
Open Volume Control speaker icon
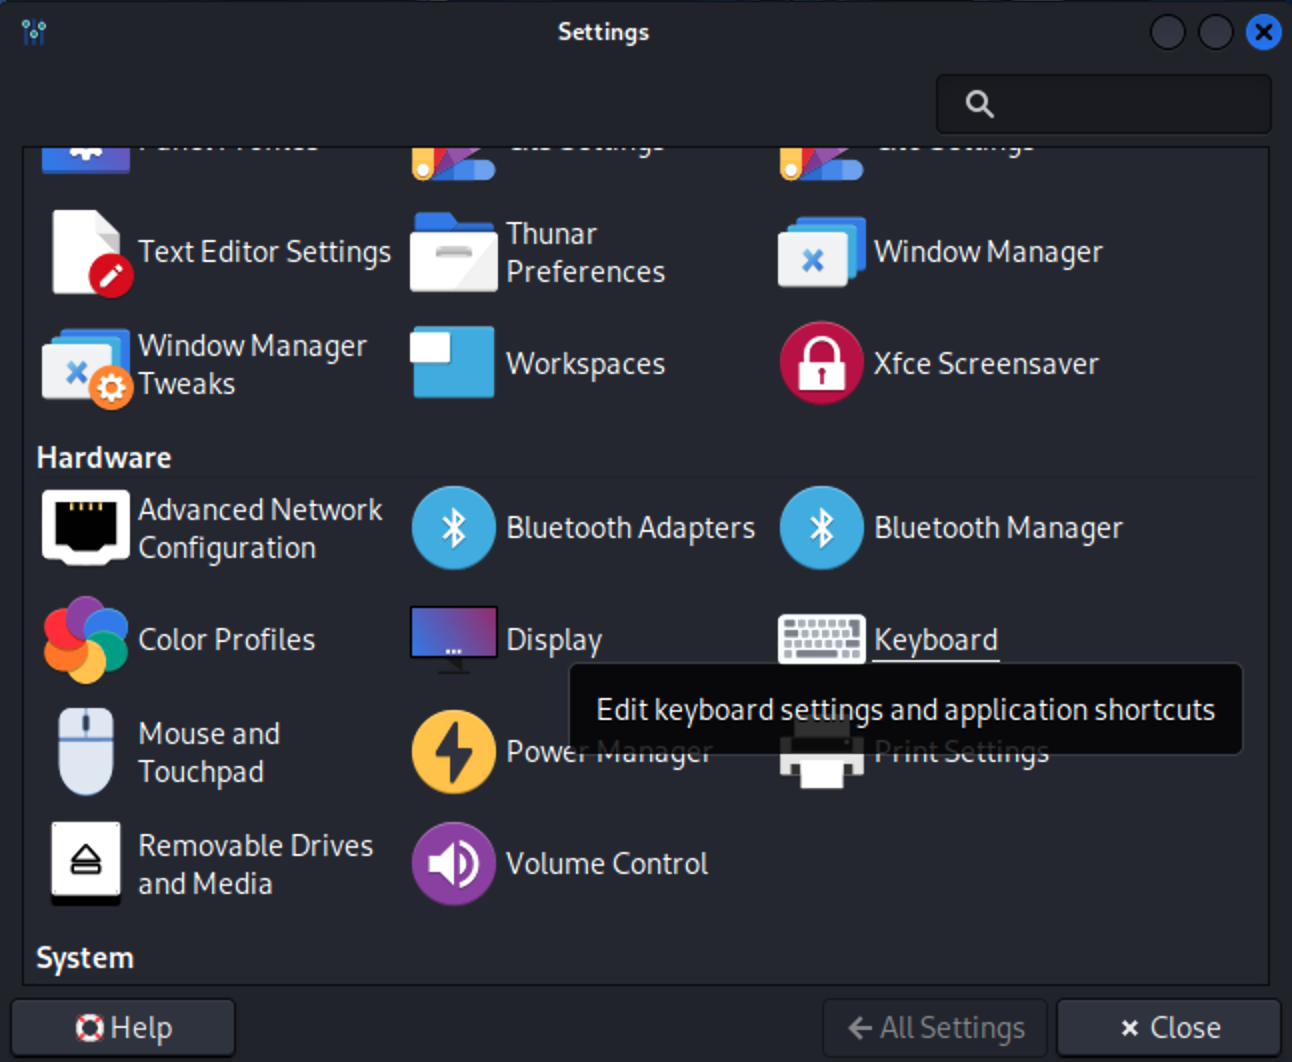tap(453, 864)
